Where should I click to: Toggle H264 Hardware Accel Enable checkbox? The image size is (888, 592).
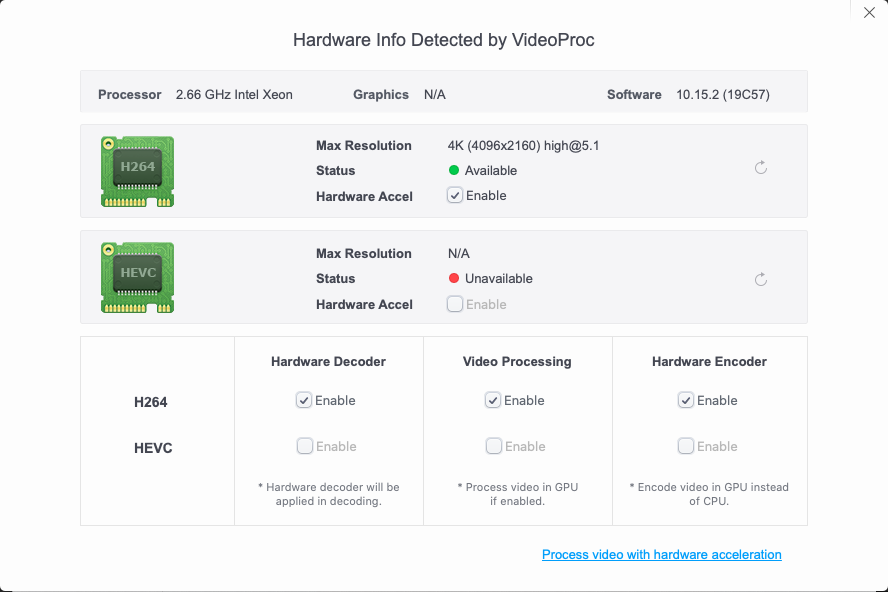(x=456, y=196)
